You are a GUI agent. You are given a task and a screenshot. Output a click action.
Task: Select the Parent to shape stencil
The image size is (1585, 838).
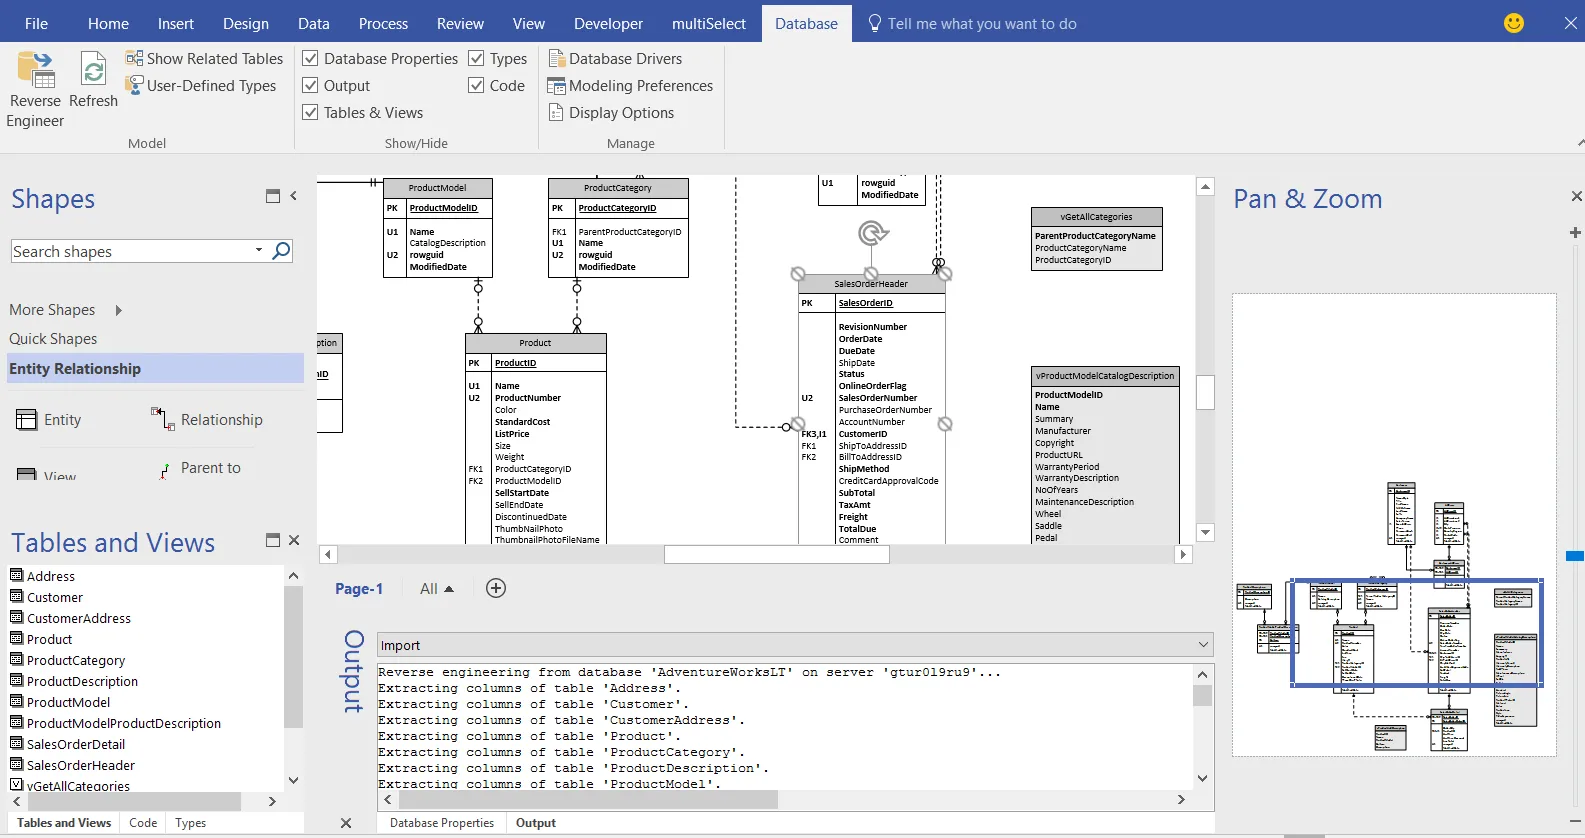[x=200, y=468]
